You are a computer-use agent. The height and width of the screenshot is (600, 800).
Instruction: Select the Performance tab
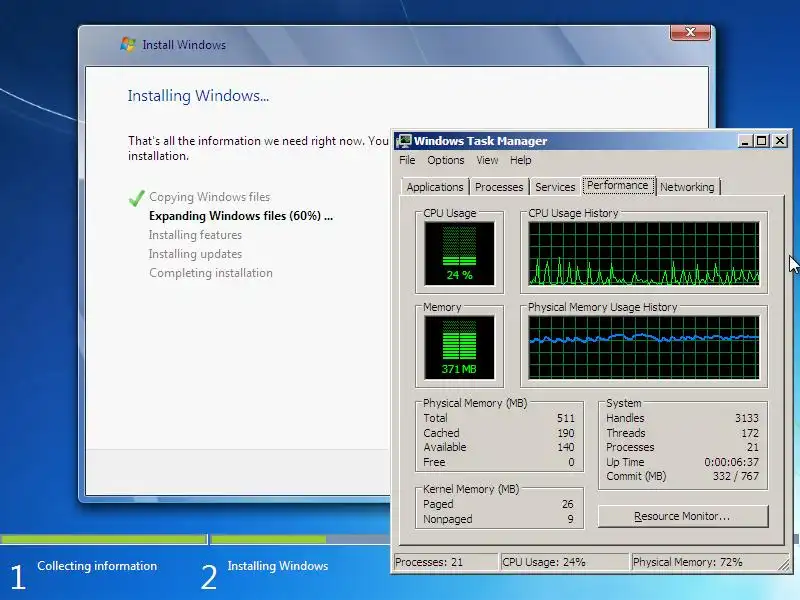pyautogui.click(x=617, y=185)
